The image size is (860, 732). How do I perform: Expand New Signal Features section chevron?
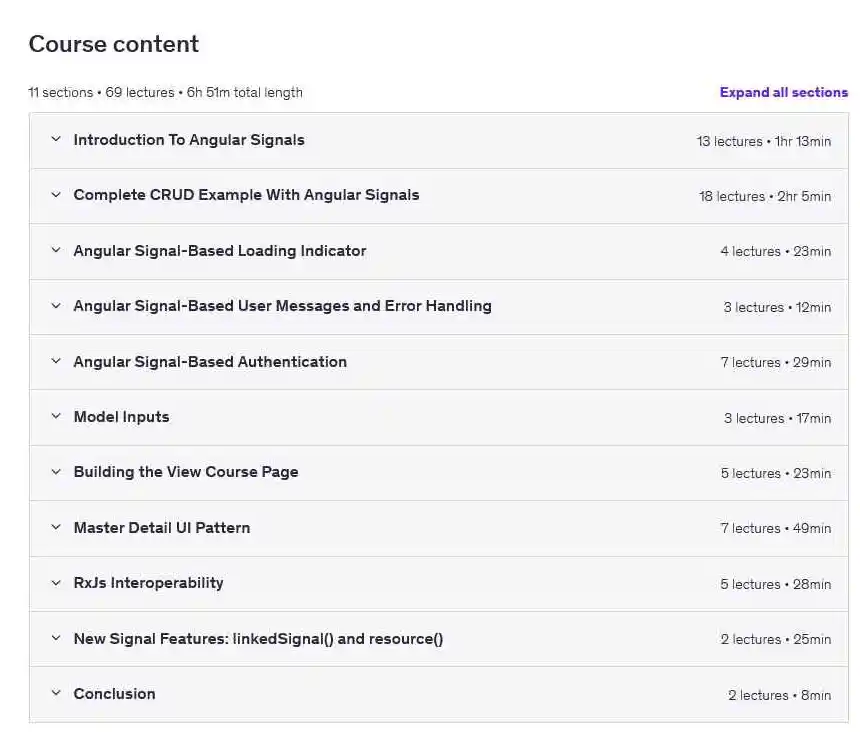click(56, 638)
